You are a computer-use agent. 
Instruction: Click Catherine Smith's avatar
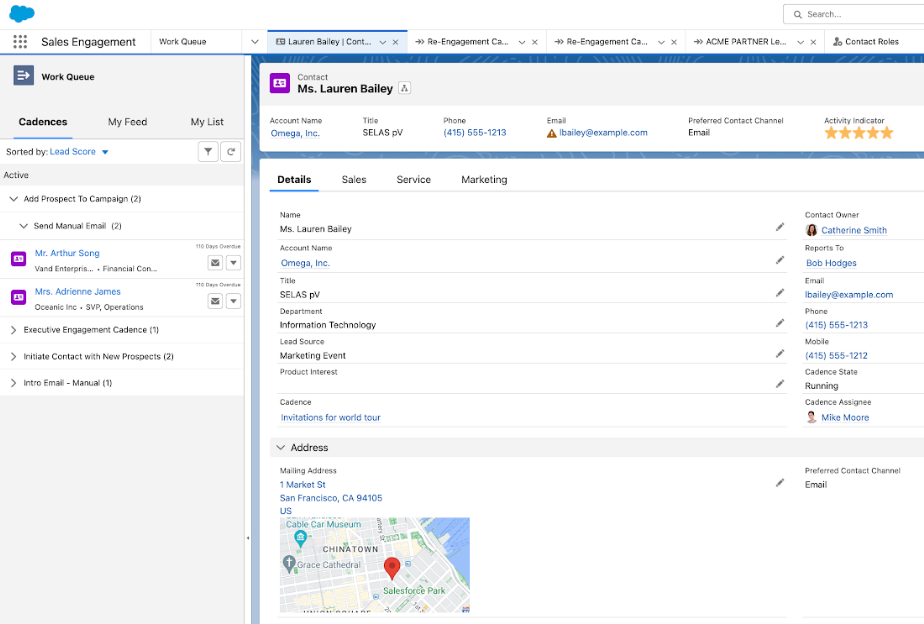811,230
